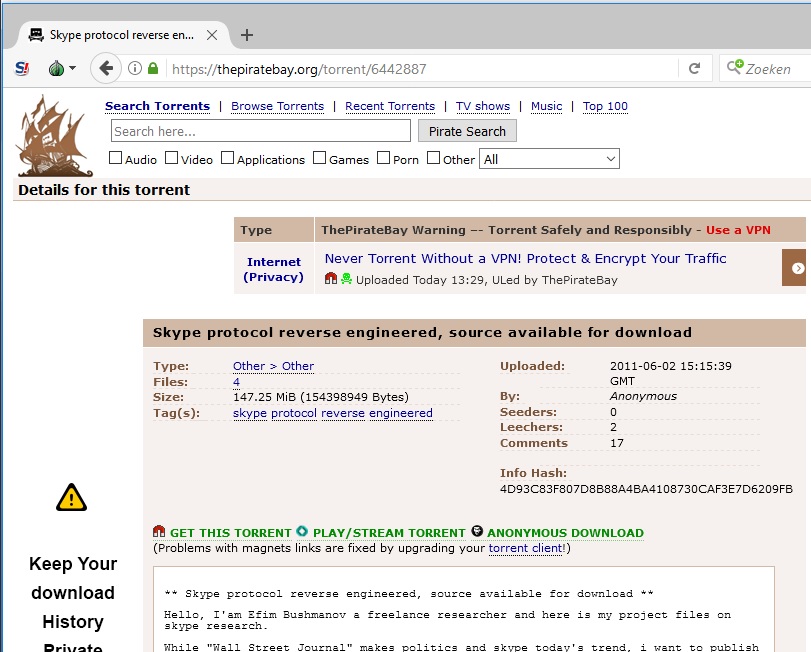Click the engineered tag link

coord(401,413)
